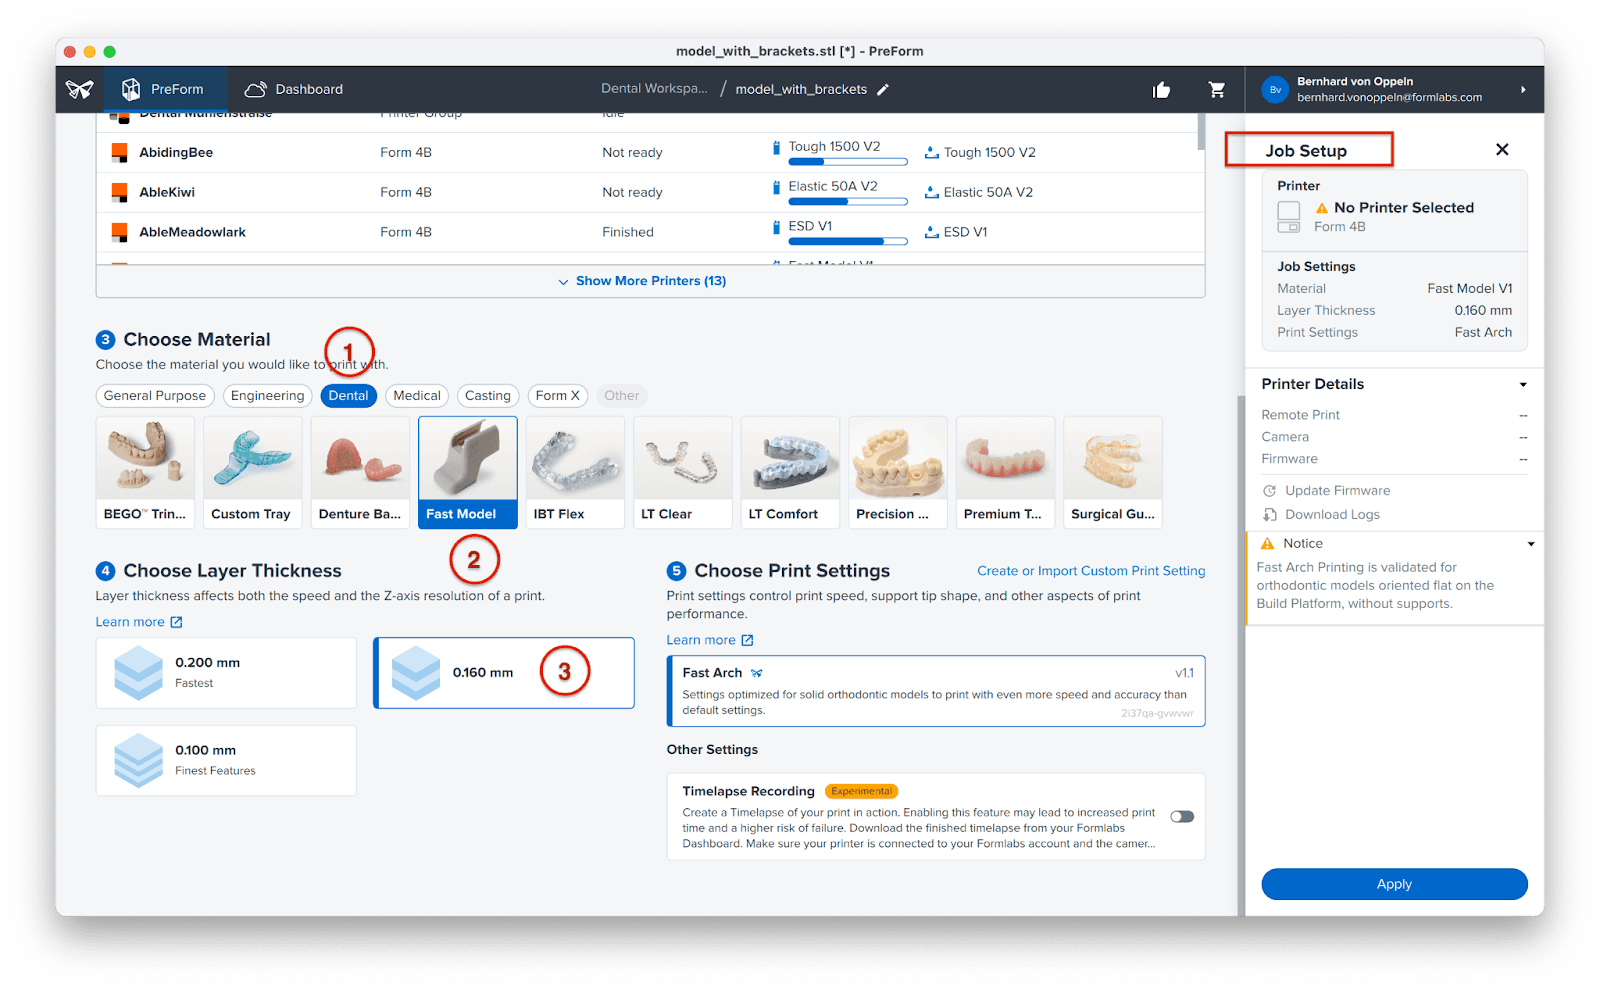This screenshot has width=1600, height=990.
Task: Collapse the Notice section arrow
Action: point(1530,544)
